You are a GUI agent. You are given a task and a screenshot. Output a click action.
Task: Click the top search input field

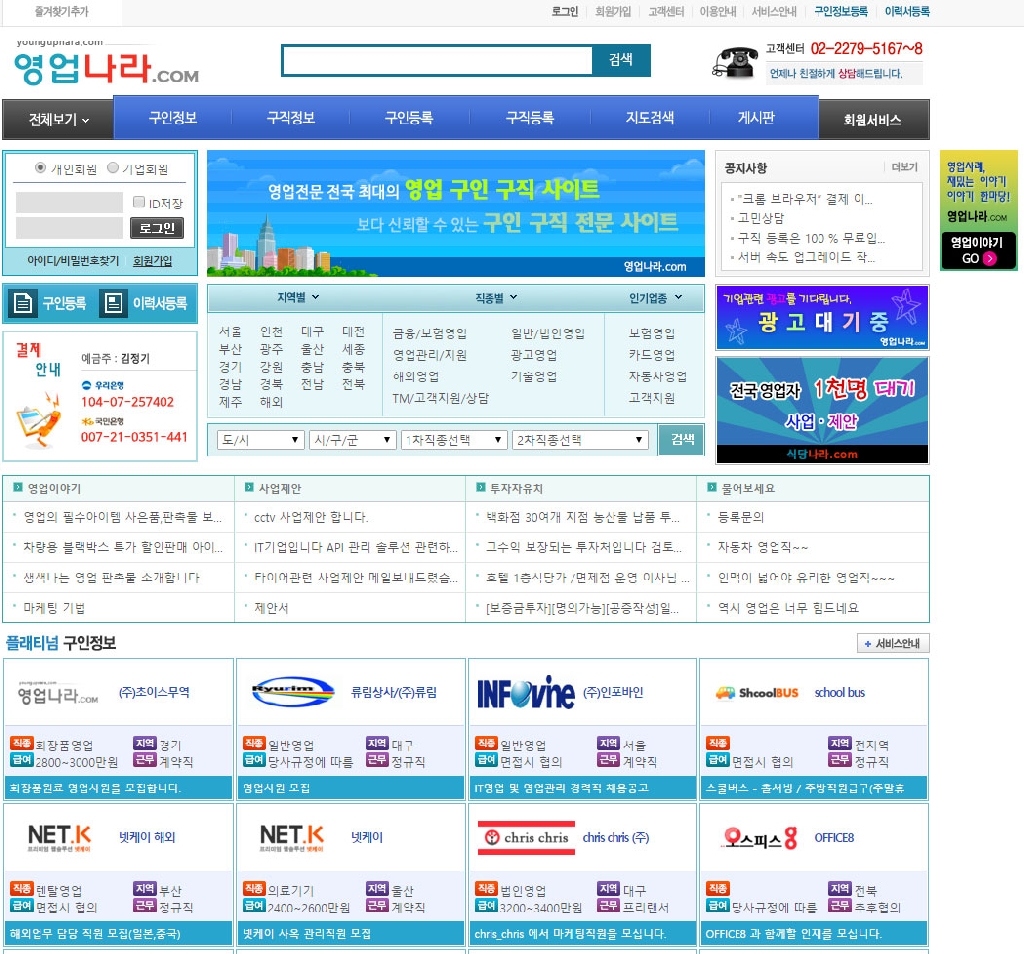438,61
